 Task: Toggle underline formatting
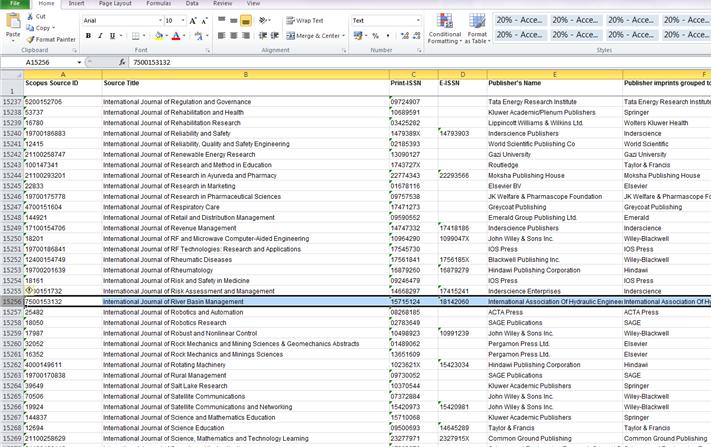click(112, 36)
